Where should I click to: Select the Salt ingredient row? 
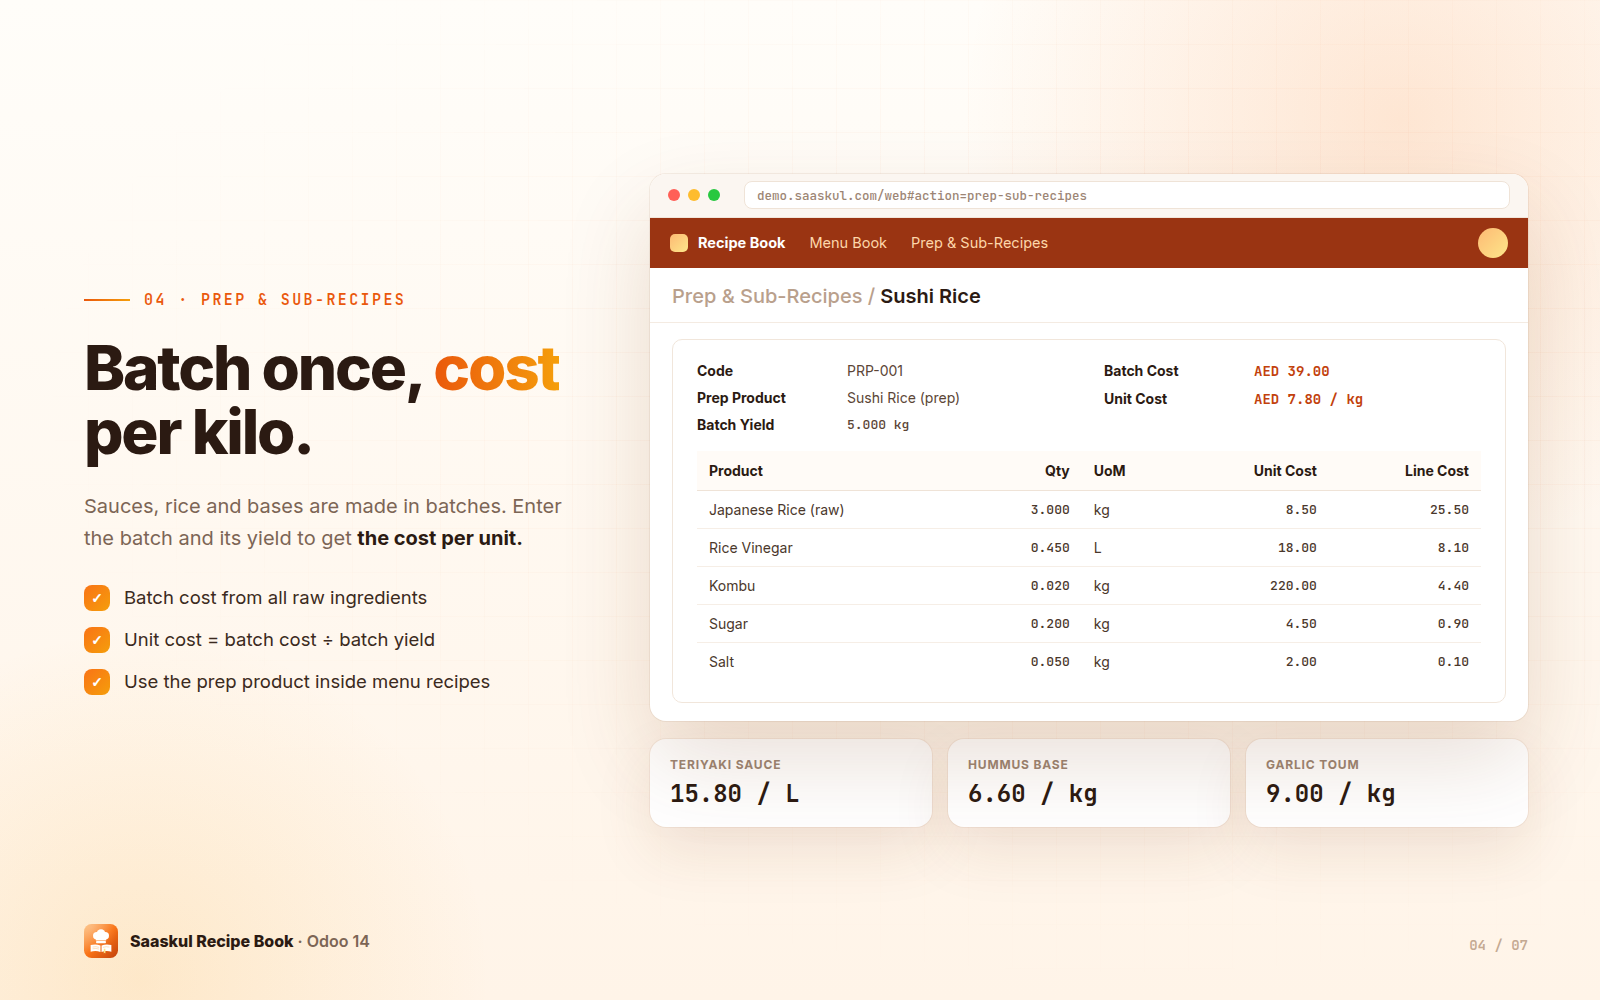coord(1089,662)
